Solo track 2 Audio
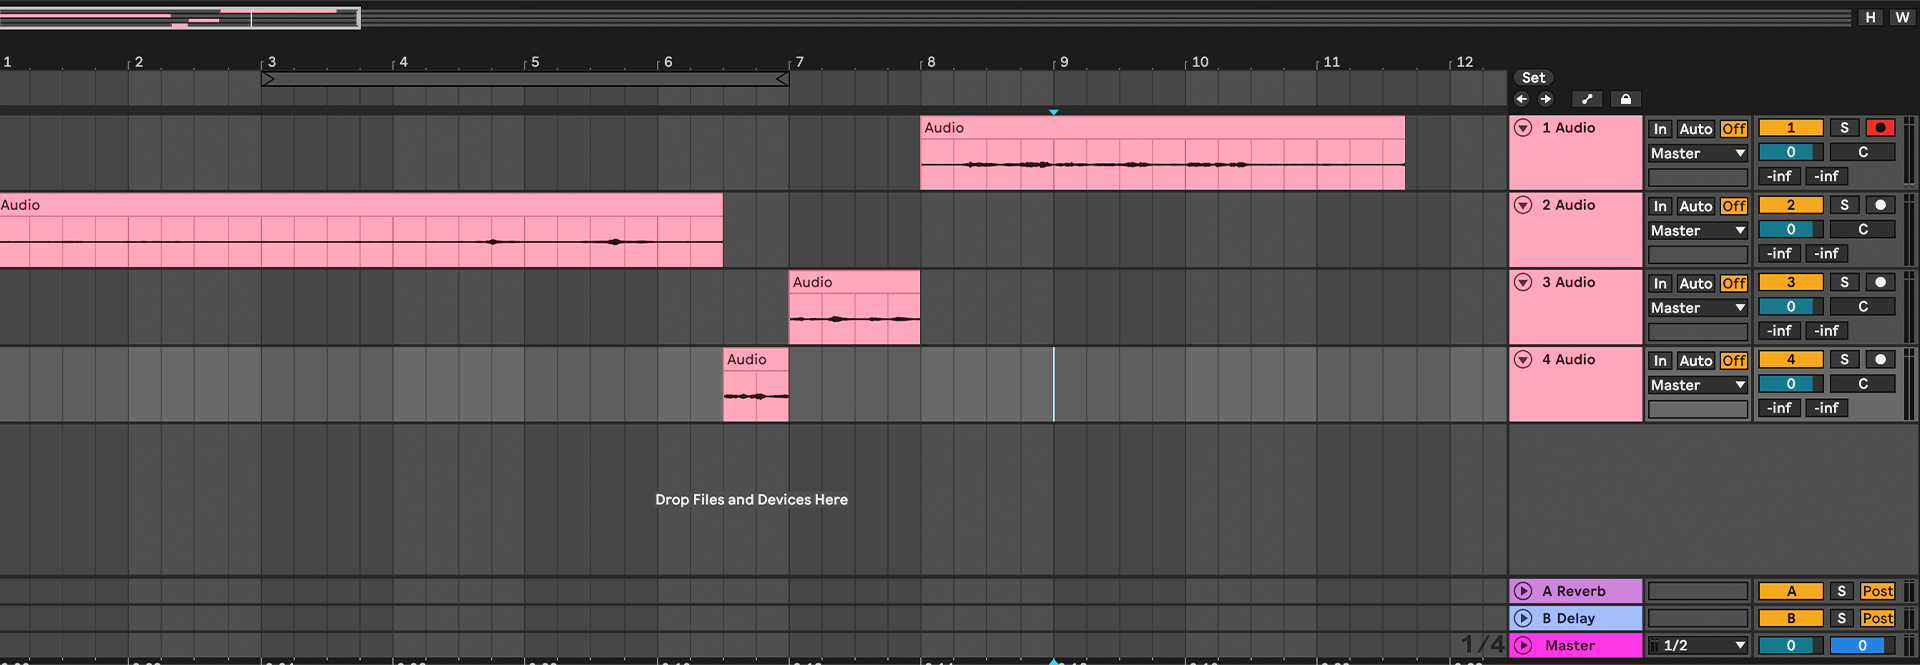The width and height of the screenshot is (1920, 665). [x=1844, y=205]
